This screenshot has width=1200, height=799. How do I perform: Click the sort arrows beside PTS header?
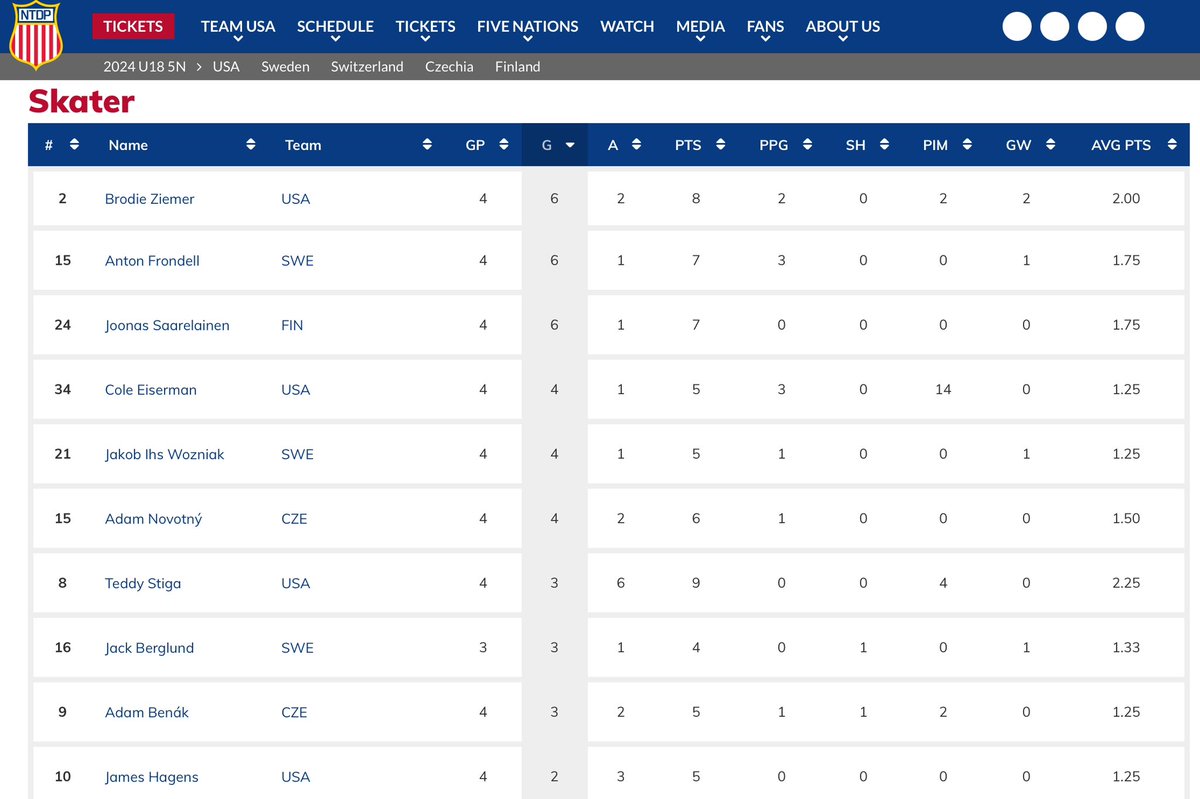point(722,144)
